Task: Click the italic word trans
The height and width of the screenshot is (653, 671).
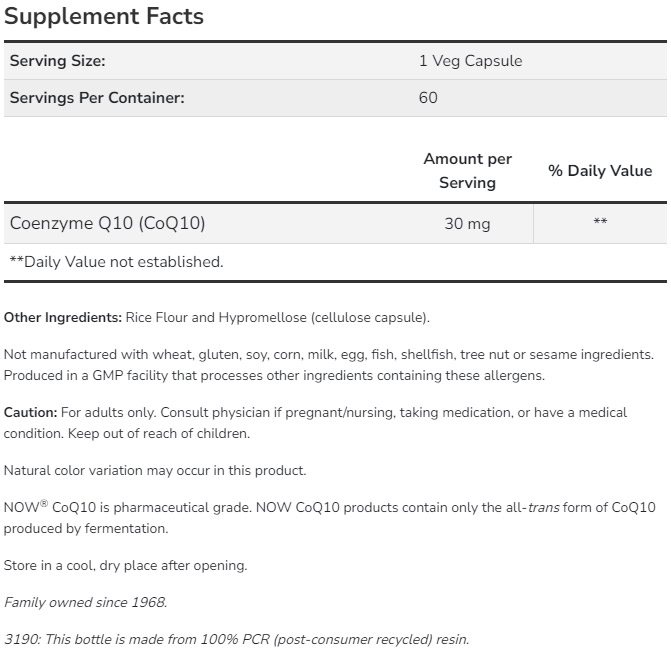Action: 544,508
